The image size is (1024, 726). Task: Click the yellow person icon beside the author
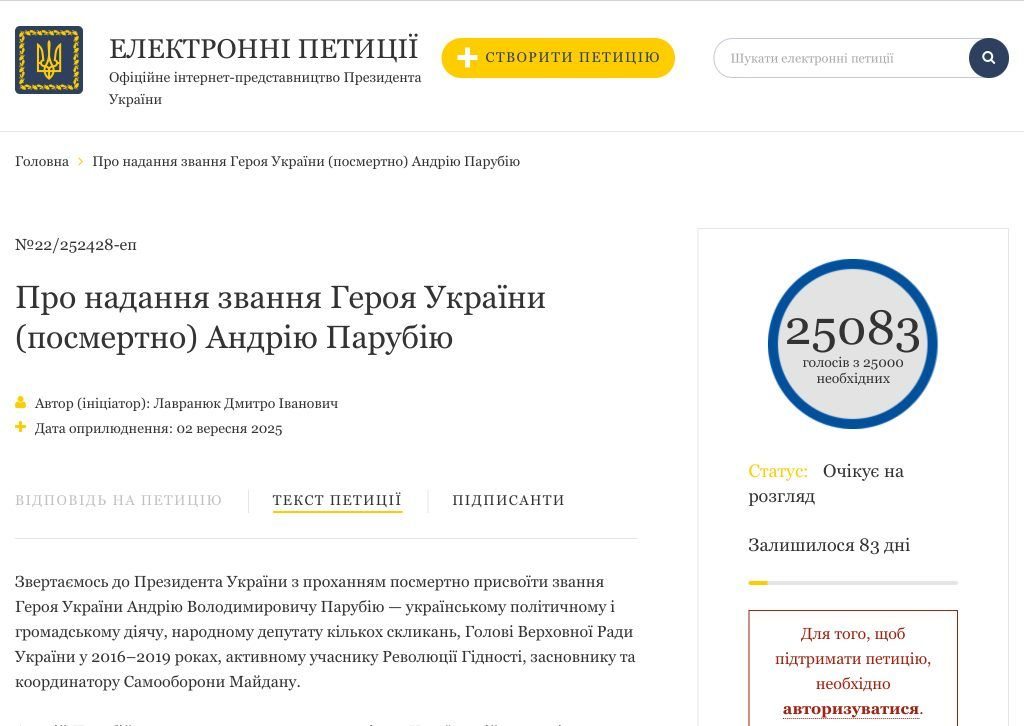click(21, 403)
